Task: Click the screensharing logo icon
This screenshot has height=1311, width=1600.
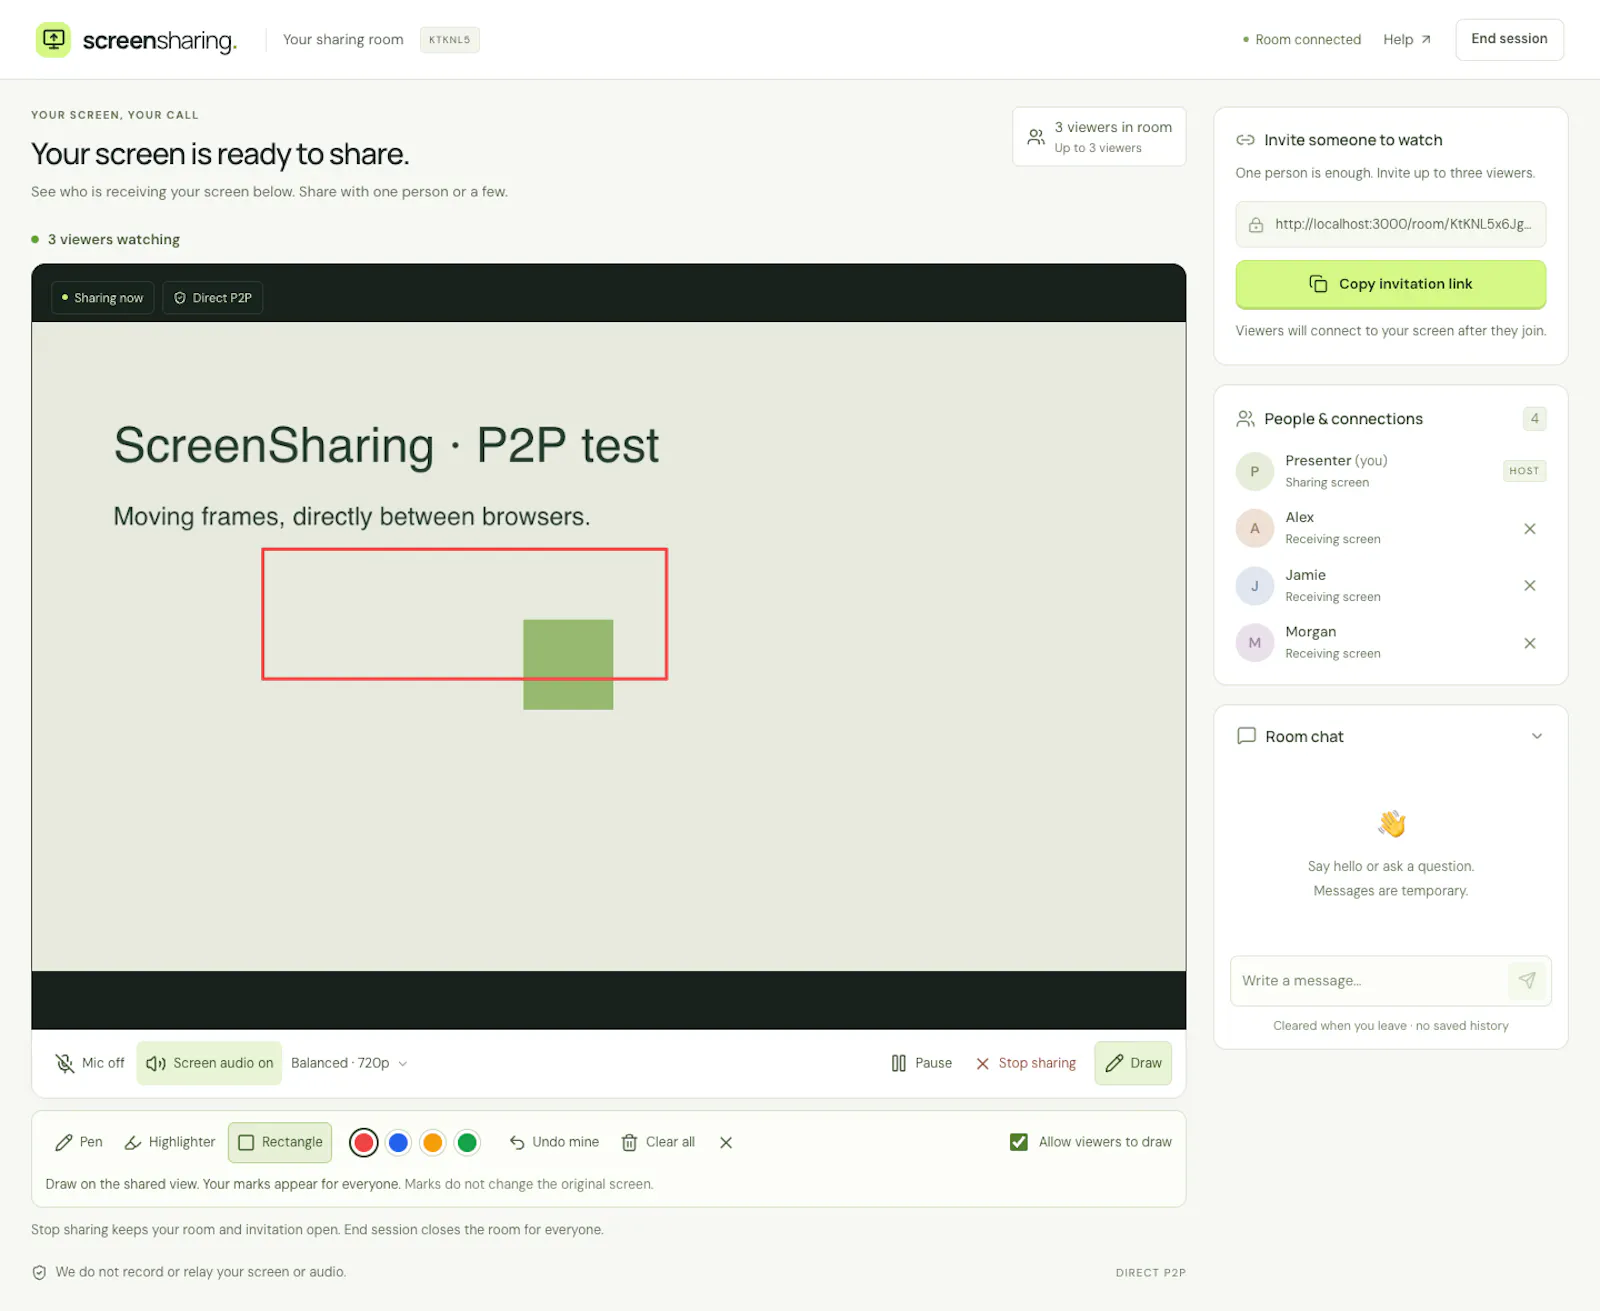Action: [x=53, y=40]
